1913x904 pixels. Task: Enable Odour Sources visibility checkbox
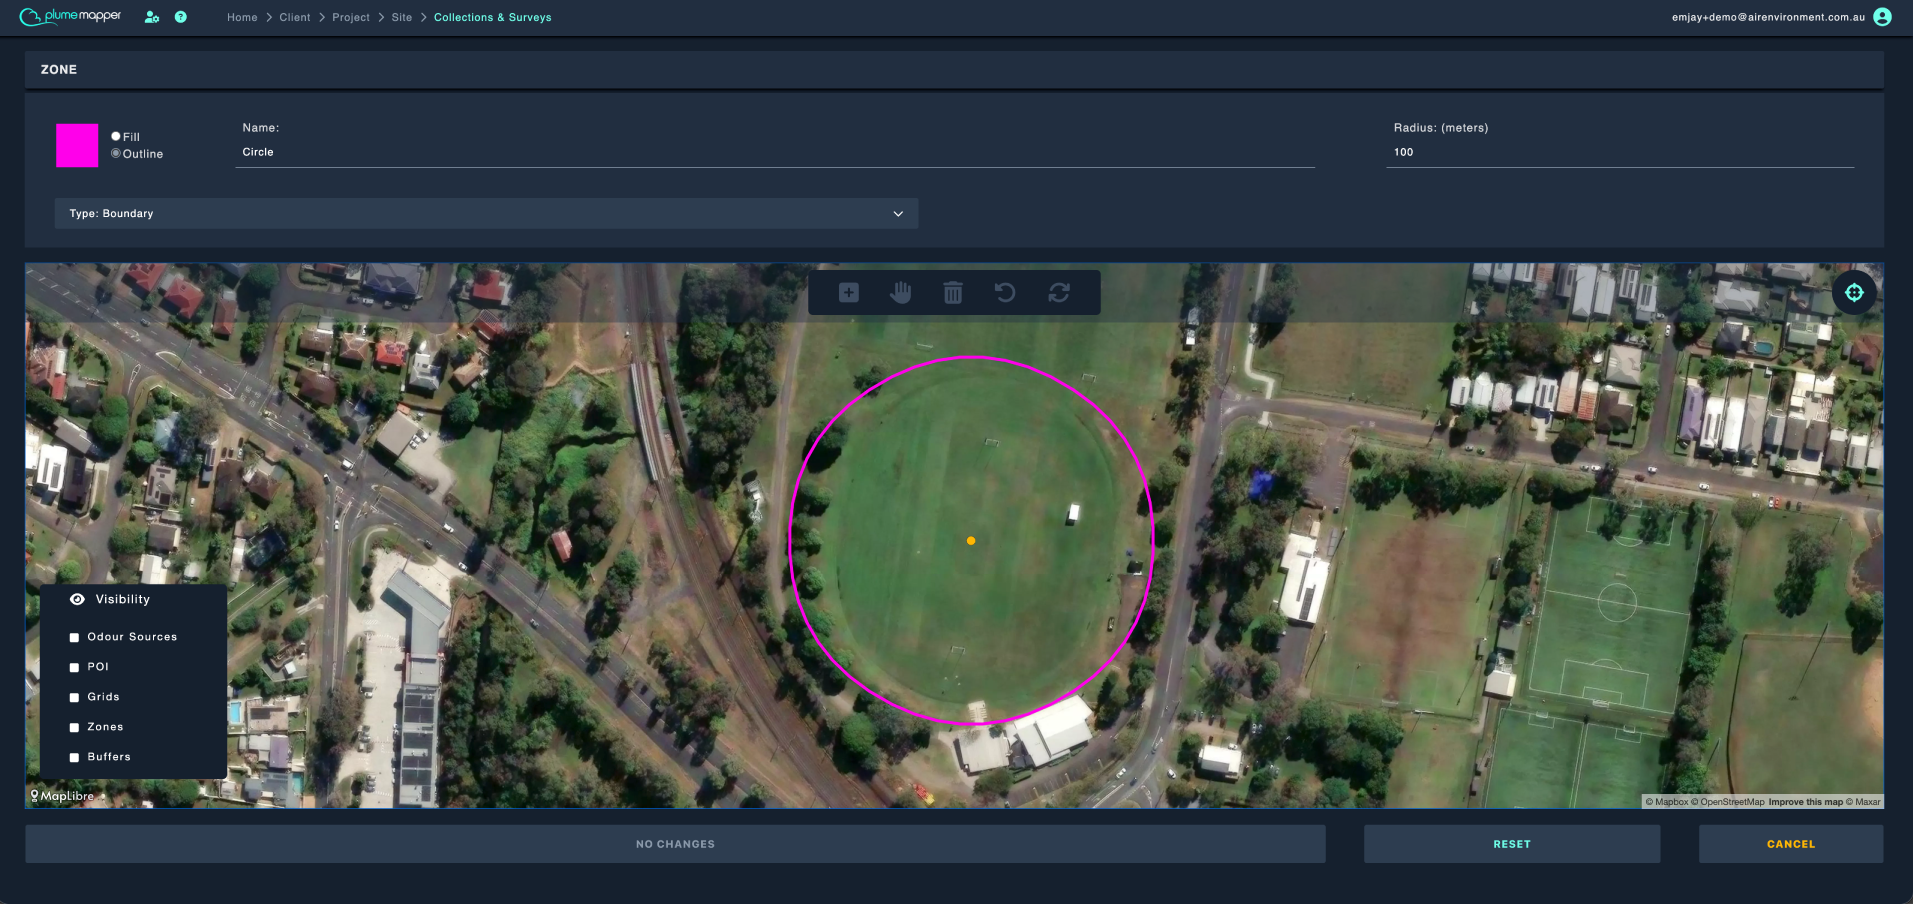(x=74, y=637)
